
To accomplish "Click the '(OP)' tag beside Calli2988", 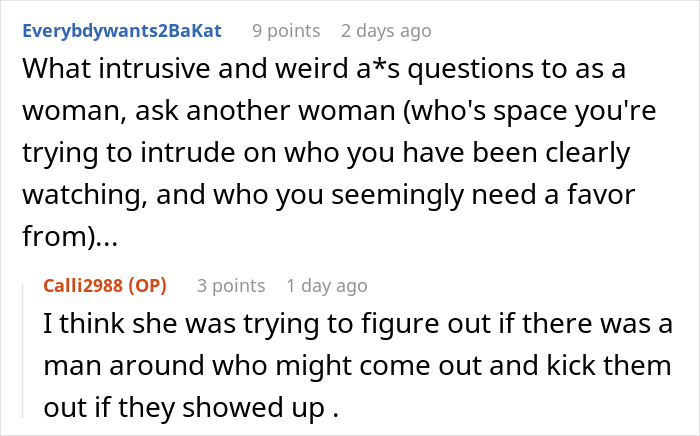I will tap(148, 286).
